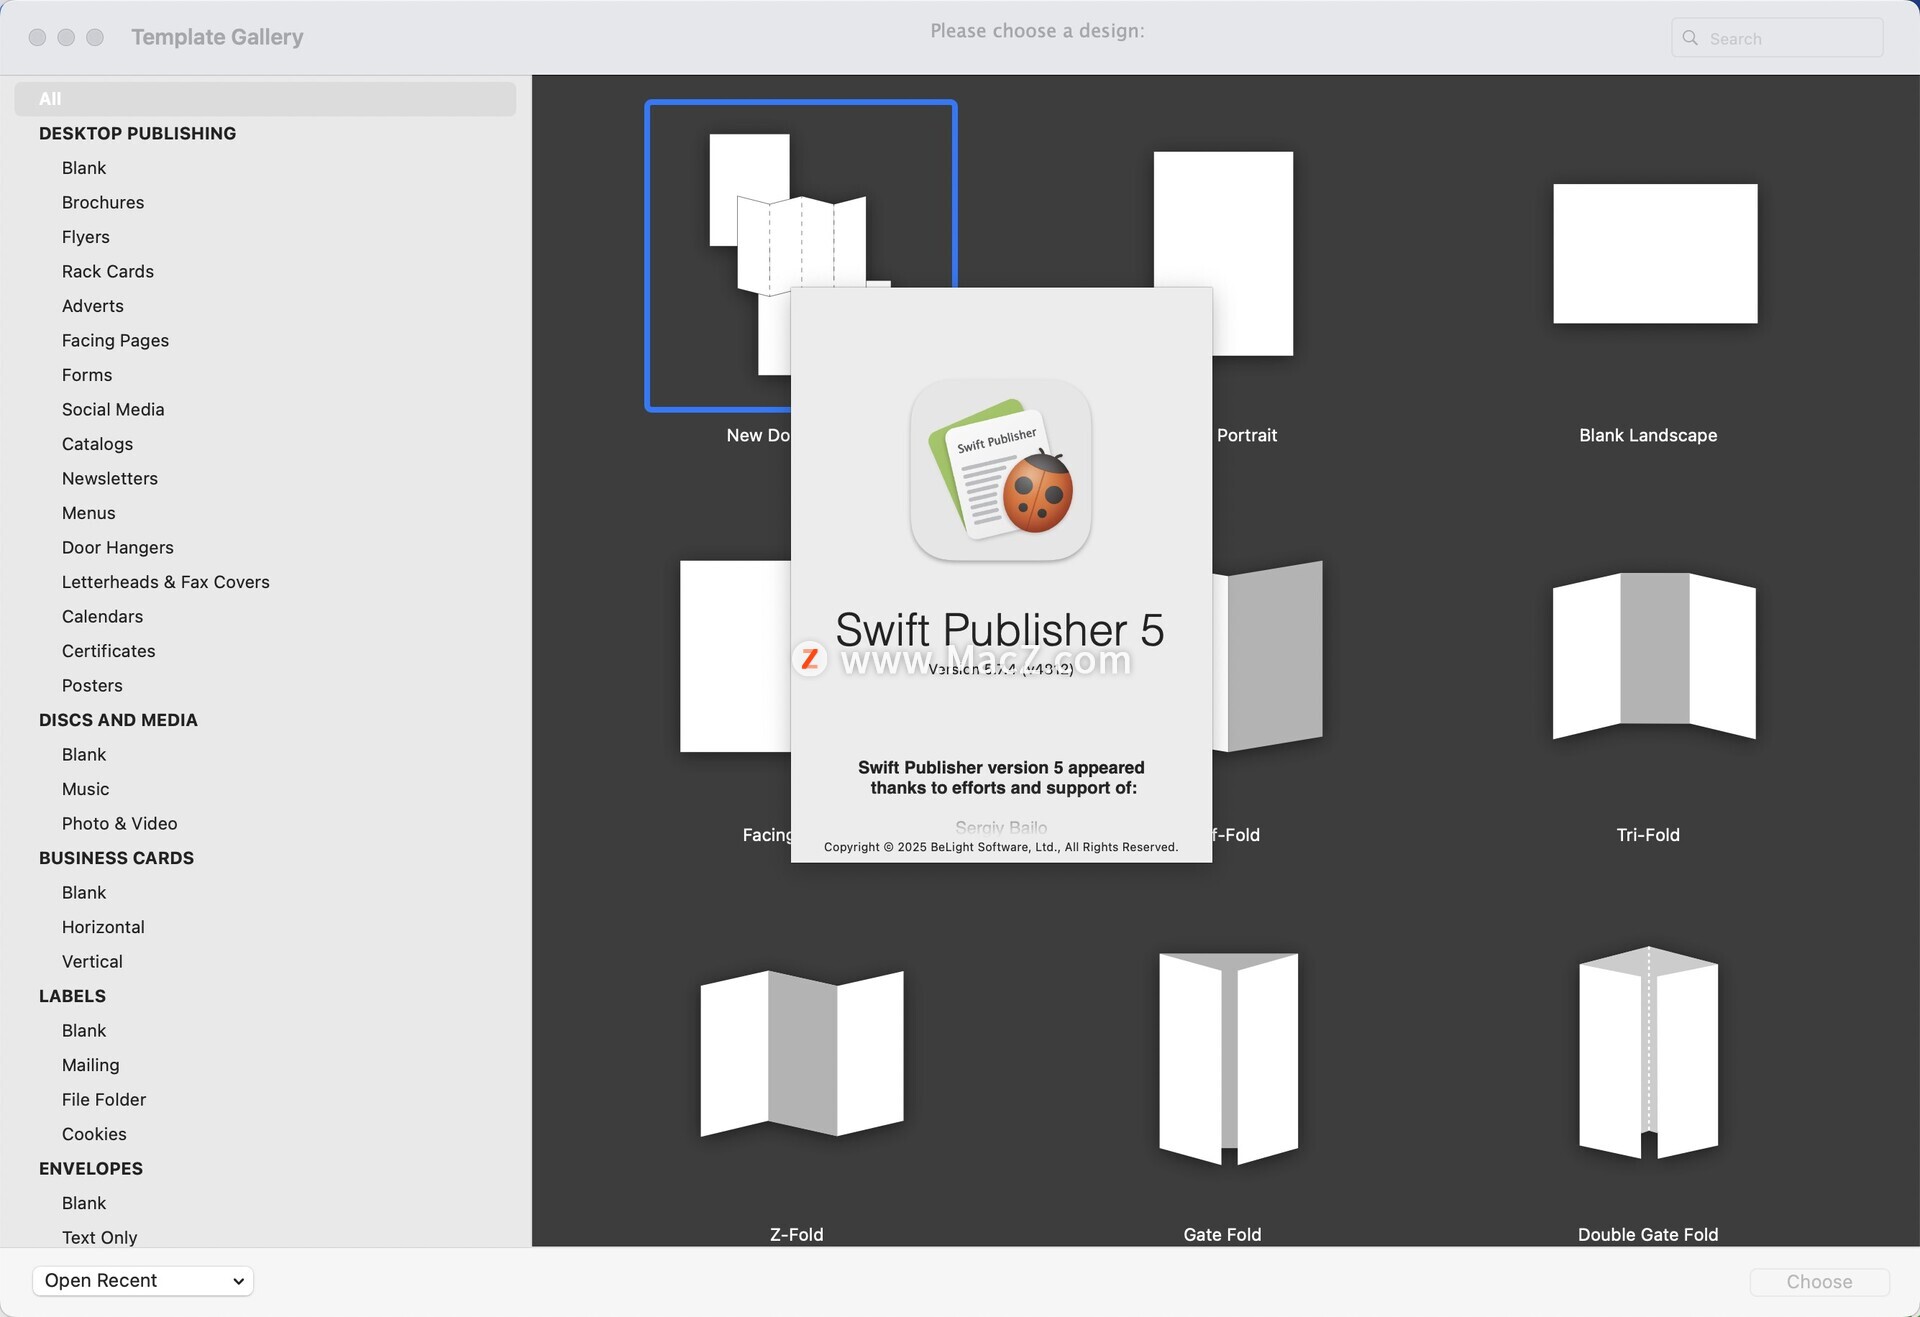Select the Double Gate Fold template icon
This screenshot has width=1920, height=1317.
click(1648, 1052)
